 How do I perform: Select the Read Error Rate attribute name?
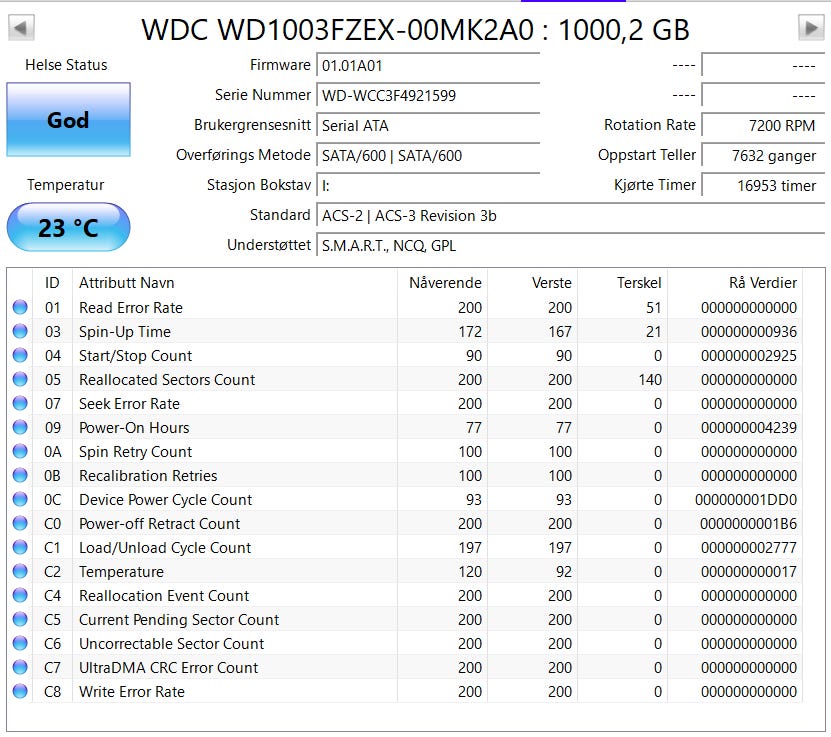130,307
